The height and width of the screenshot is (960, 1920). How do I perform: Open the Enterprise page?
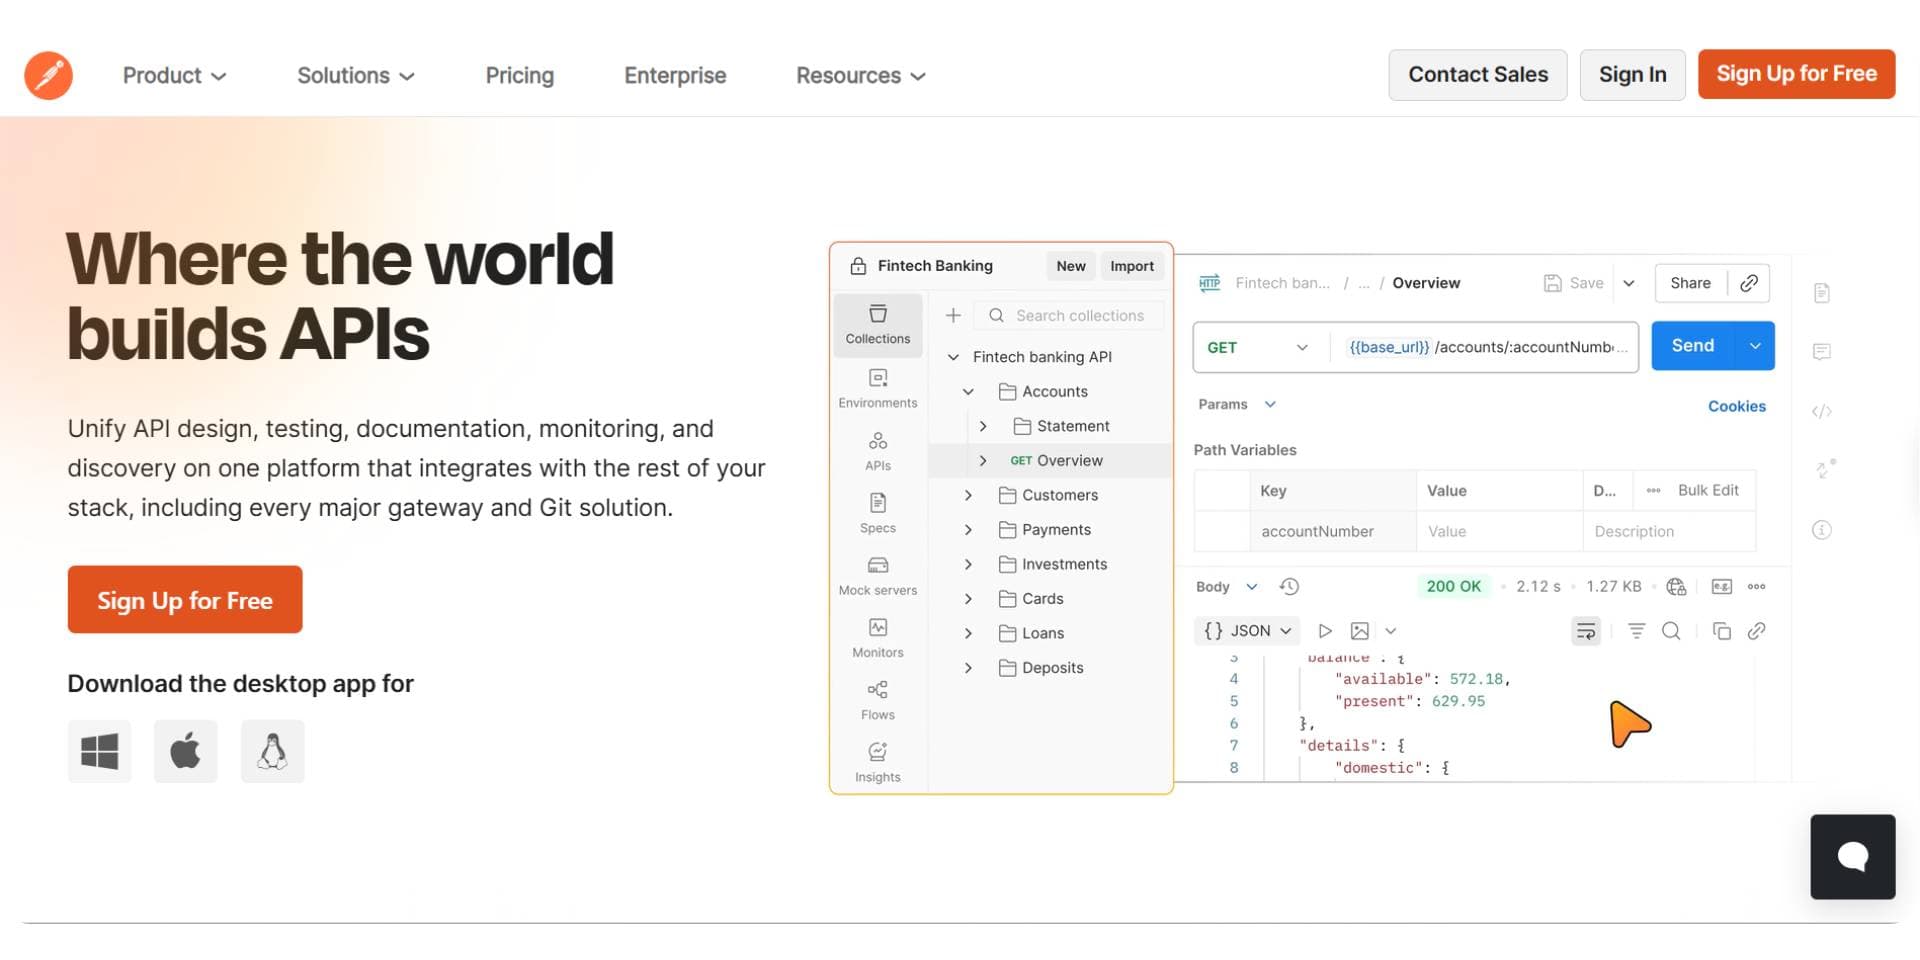(675, 75)
